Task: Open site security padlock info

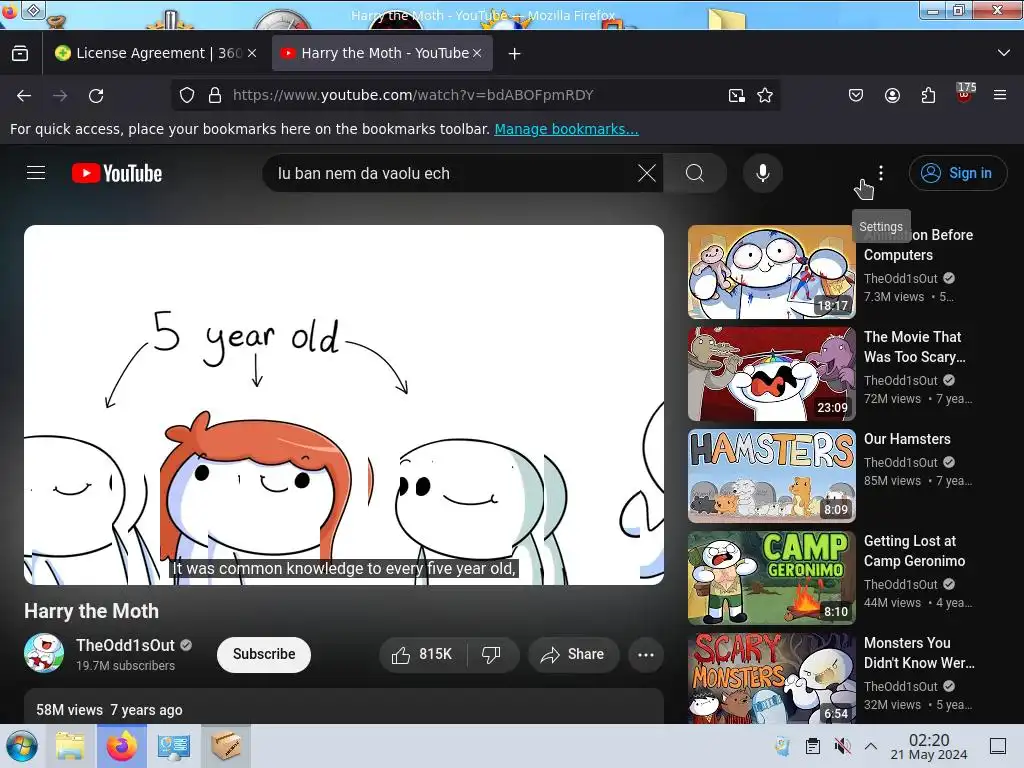Action: click(x=215, y=95)
